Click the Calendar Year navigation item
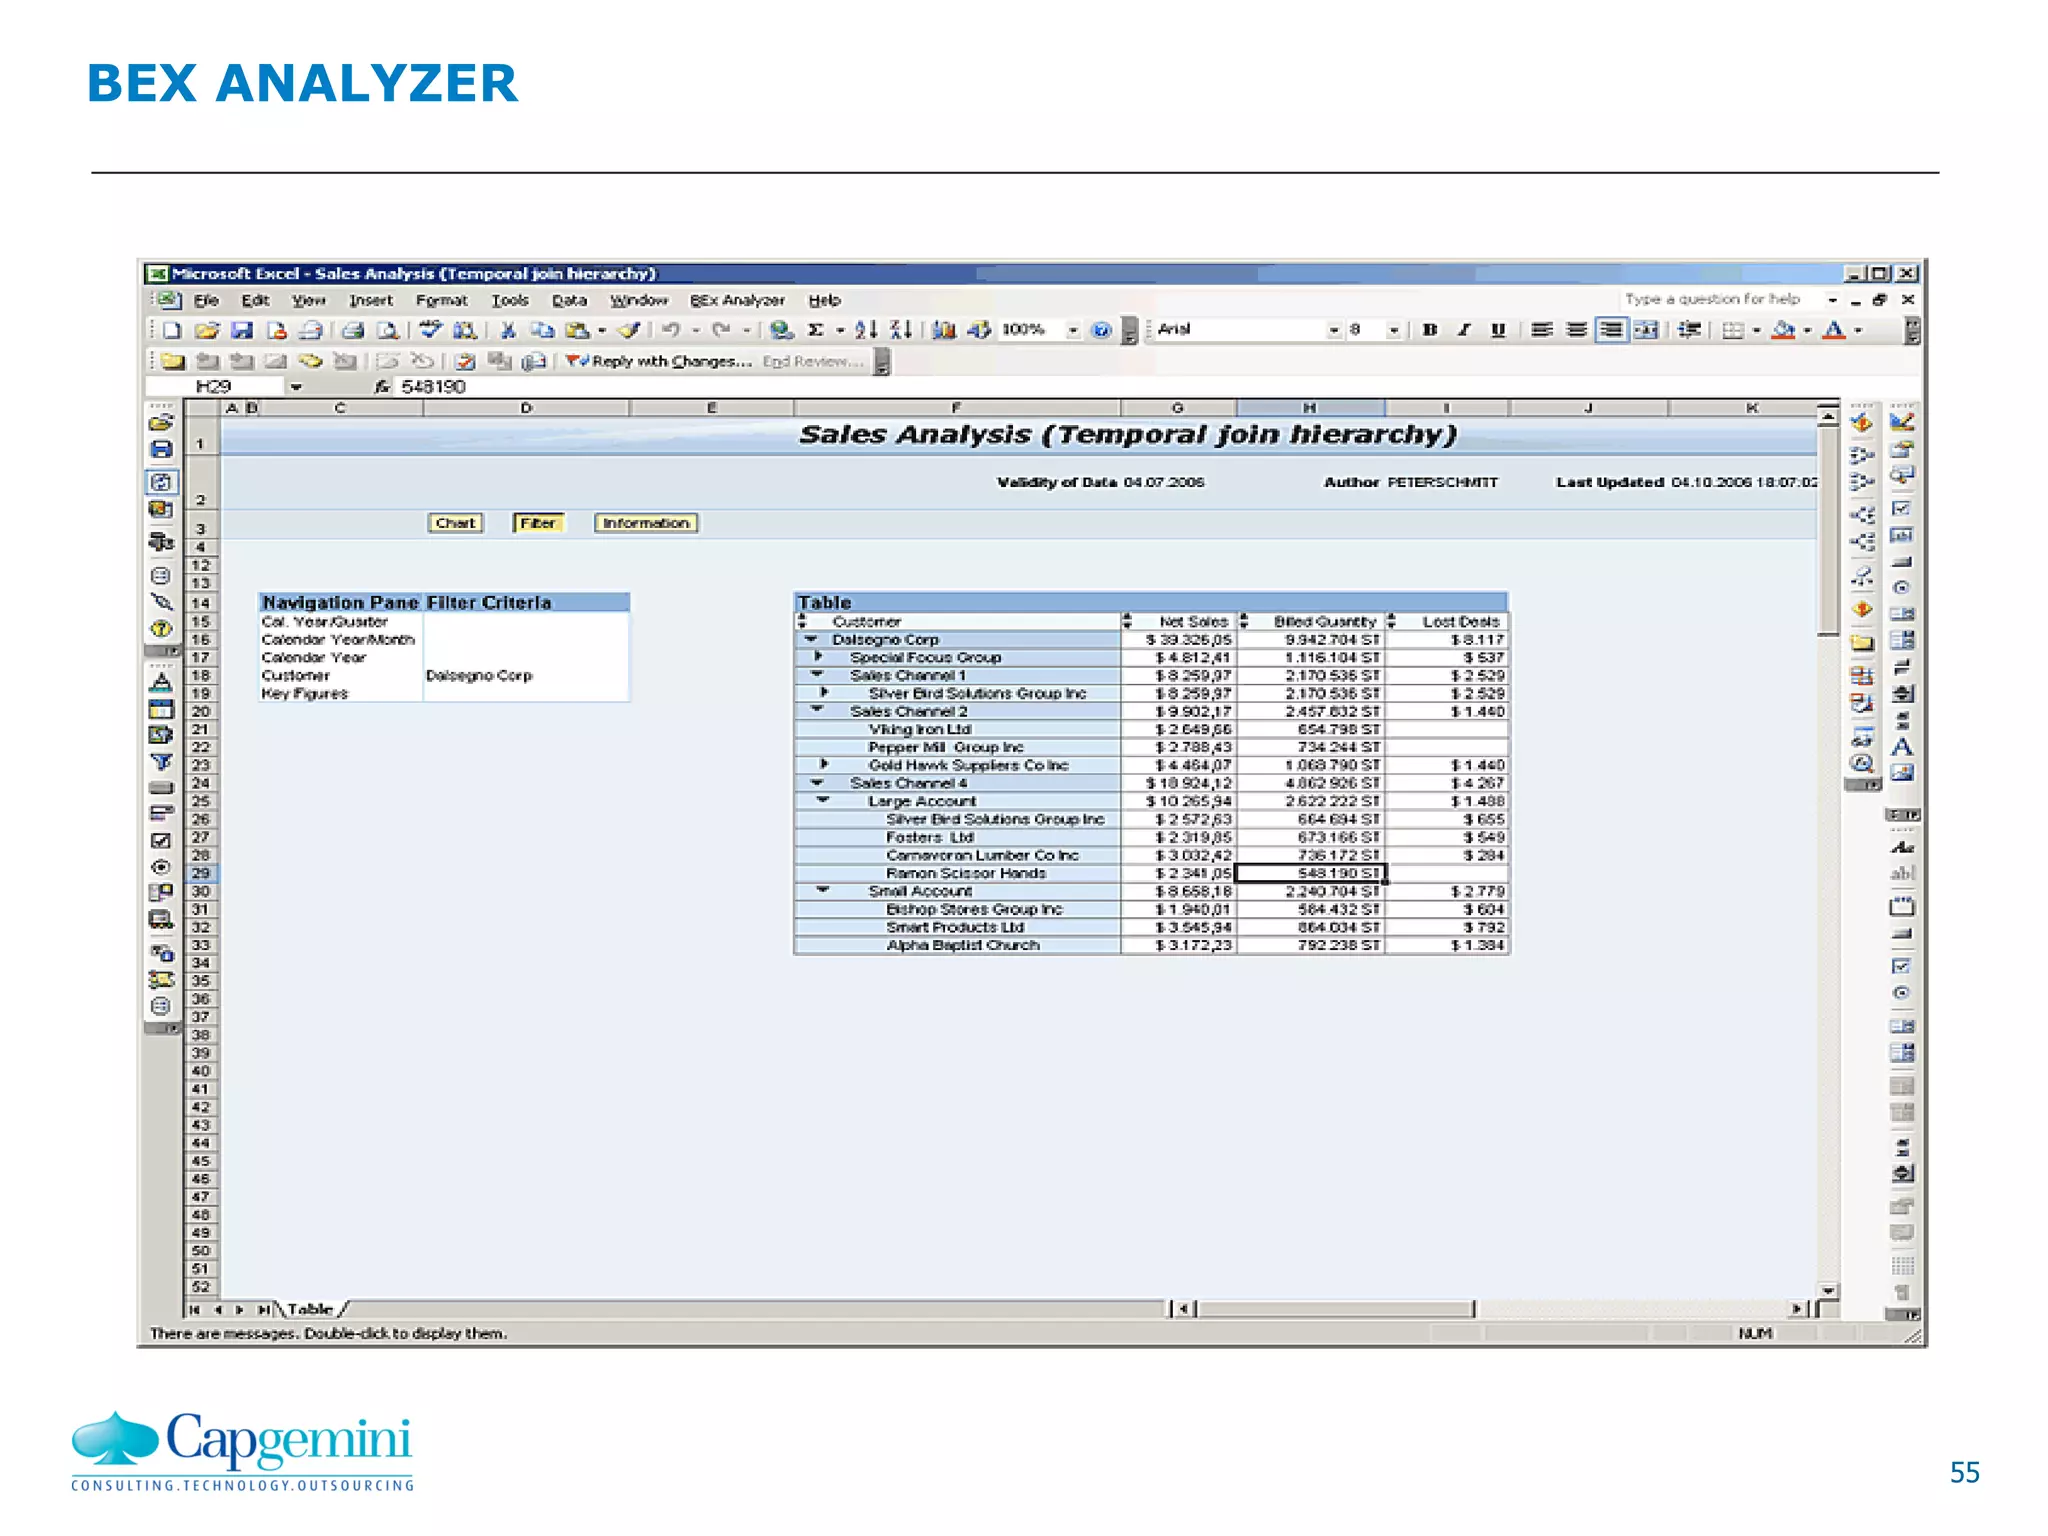The width and height of the screenshot is (2048, 1536). [314, 657]
